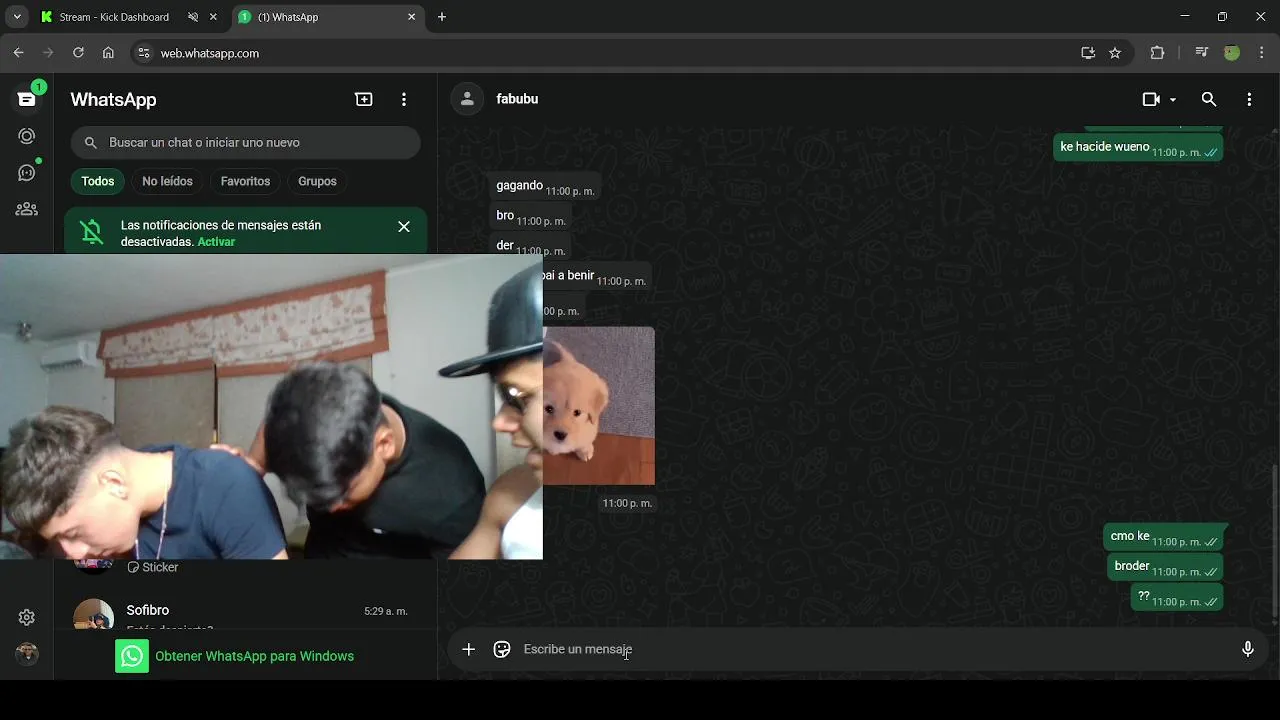Open the media controls icon
1280x720 pixels.
[1202, 53]
